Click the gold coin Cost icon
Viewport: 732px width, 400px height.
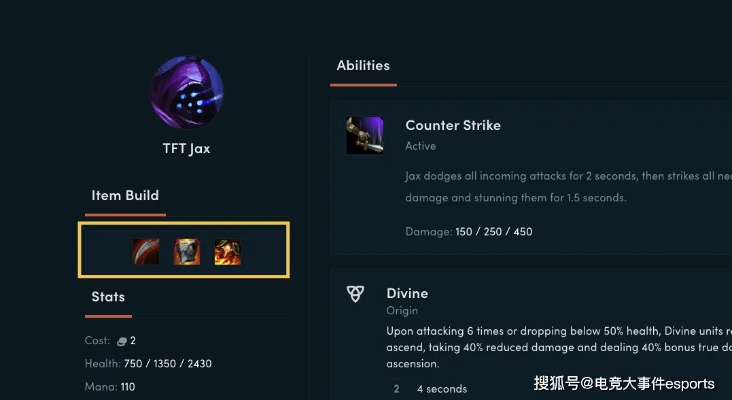click(121, 341)
